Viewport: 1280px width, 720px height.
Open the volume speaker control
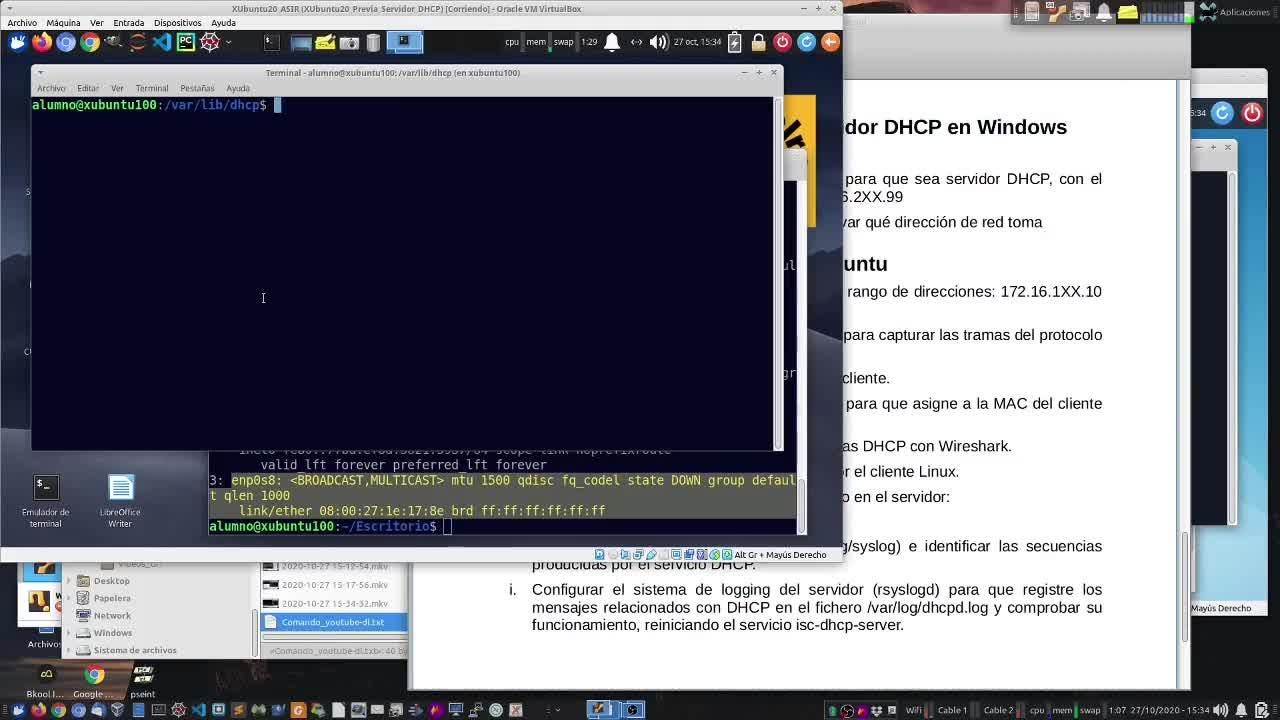(x=658, y=42)
